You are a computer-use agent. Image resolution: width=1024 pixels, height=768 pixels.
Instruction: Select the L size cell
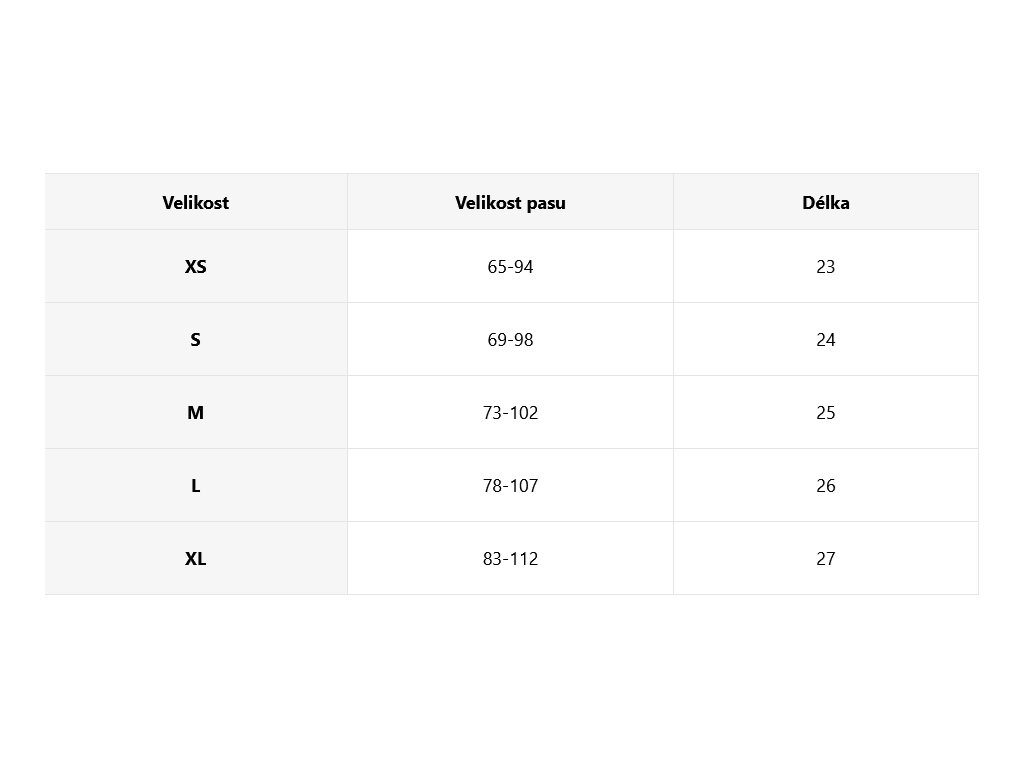[x=196, y=486]
